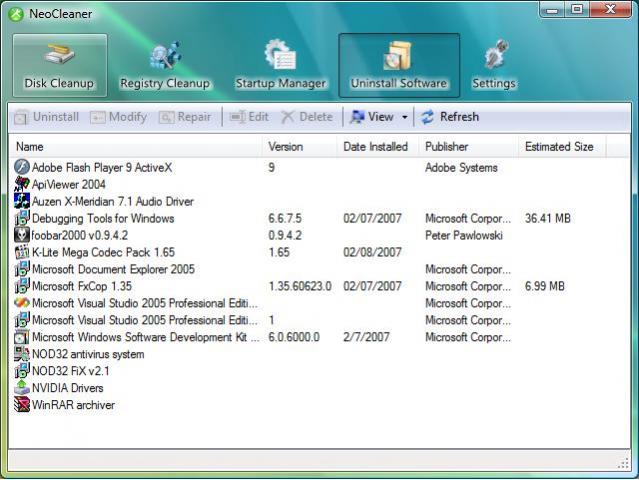This screenshot has height=480, width=639.
Task: Select the foobar2000 v0.9.4.2 entry
Action: point(80,236)
